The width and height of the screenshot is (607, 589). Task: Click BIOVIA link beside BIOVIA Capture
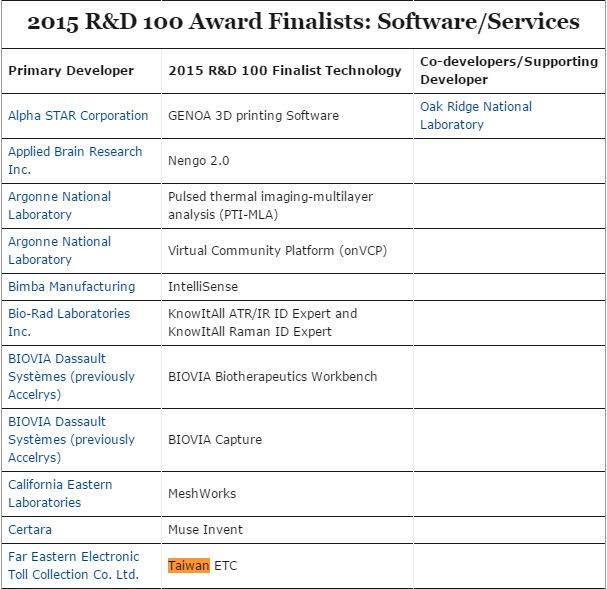[x=71, y=439]
